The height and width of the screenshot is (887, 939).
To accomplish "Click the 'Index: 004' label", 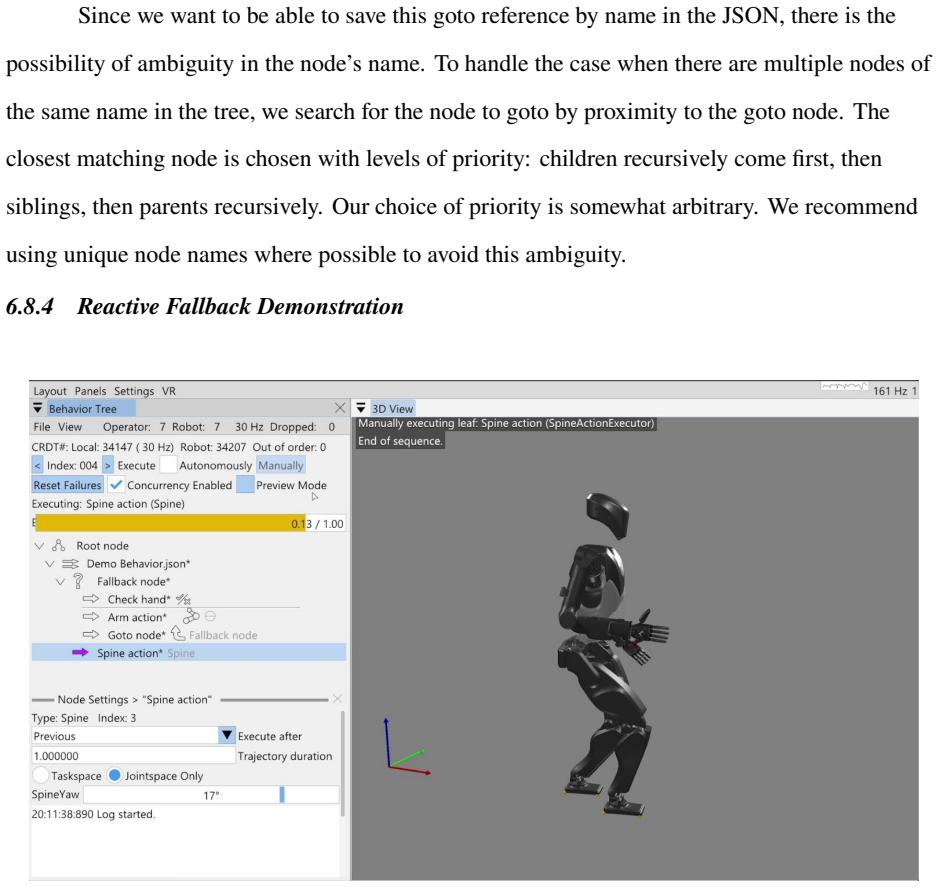I will pyautogui.click(x=72, y=465).
